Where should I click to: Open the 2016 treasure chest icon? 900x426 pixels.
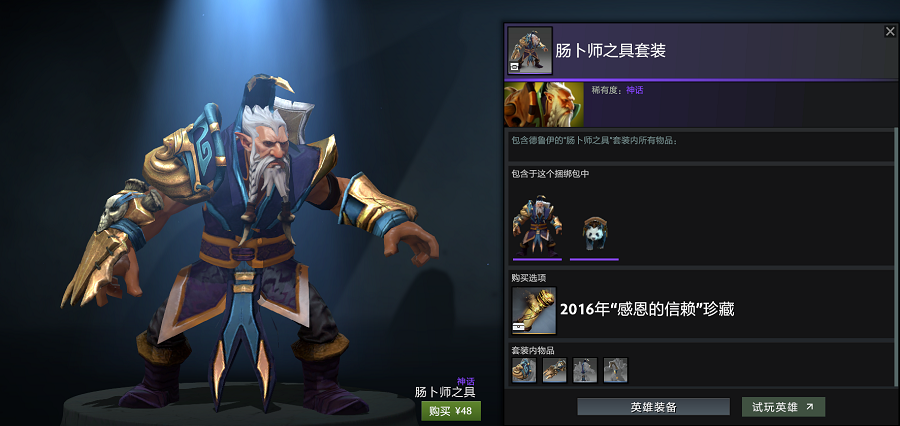click(x=534, y=310)
